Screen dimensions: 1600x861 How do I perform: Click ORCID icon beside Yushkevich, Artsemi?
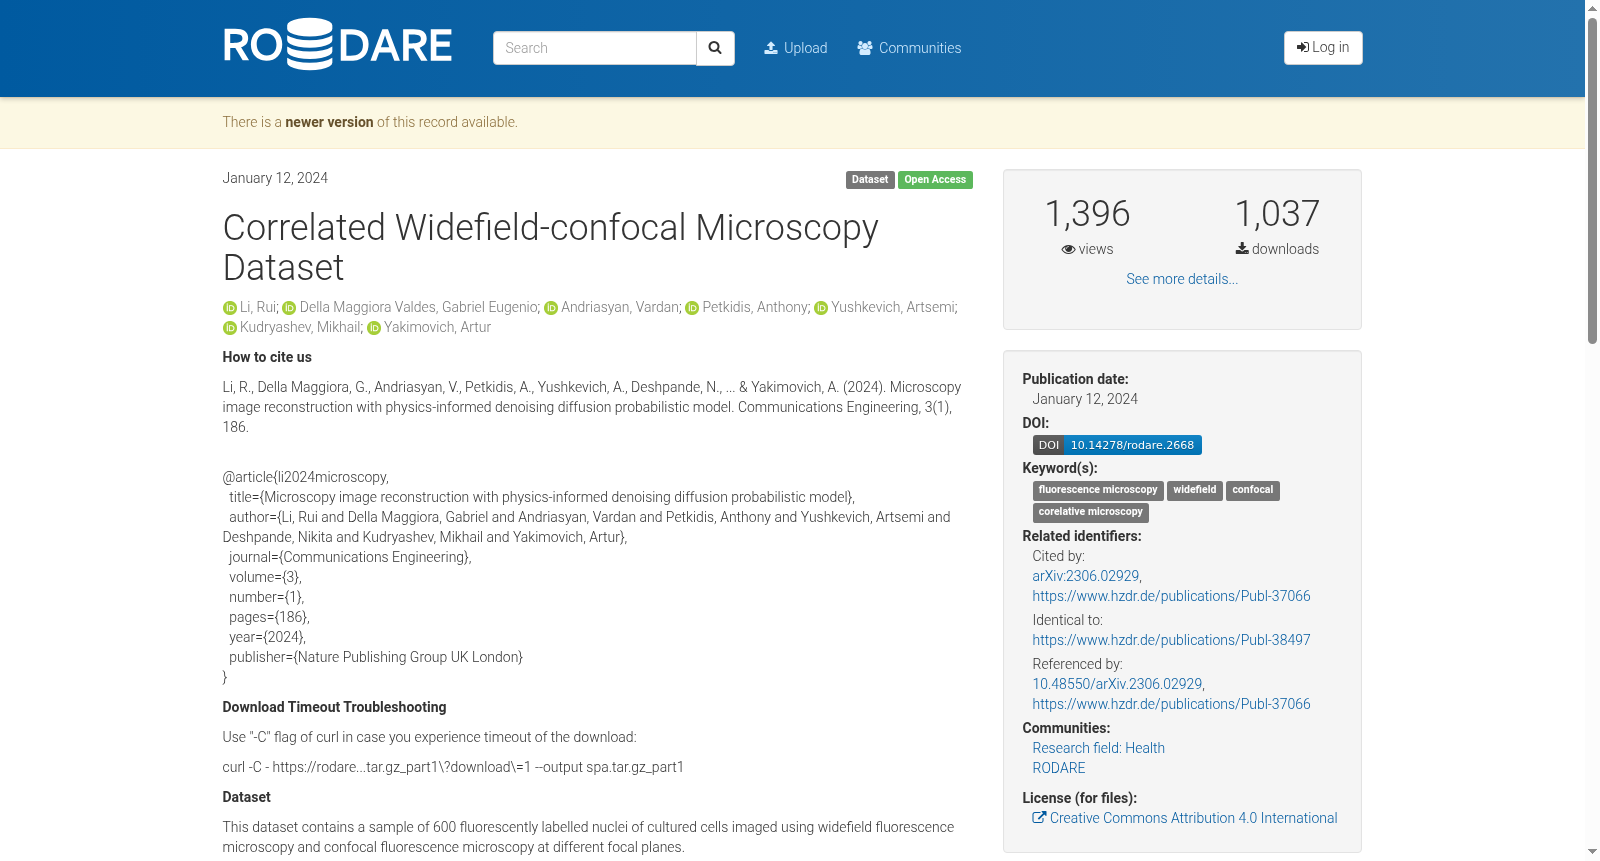821,308
